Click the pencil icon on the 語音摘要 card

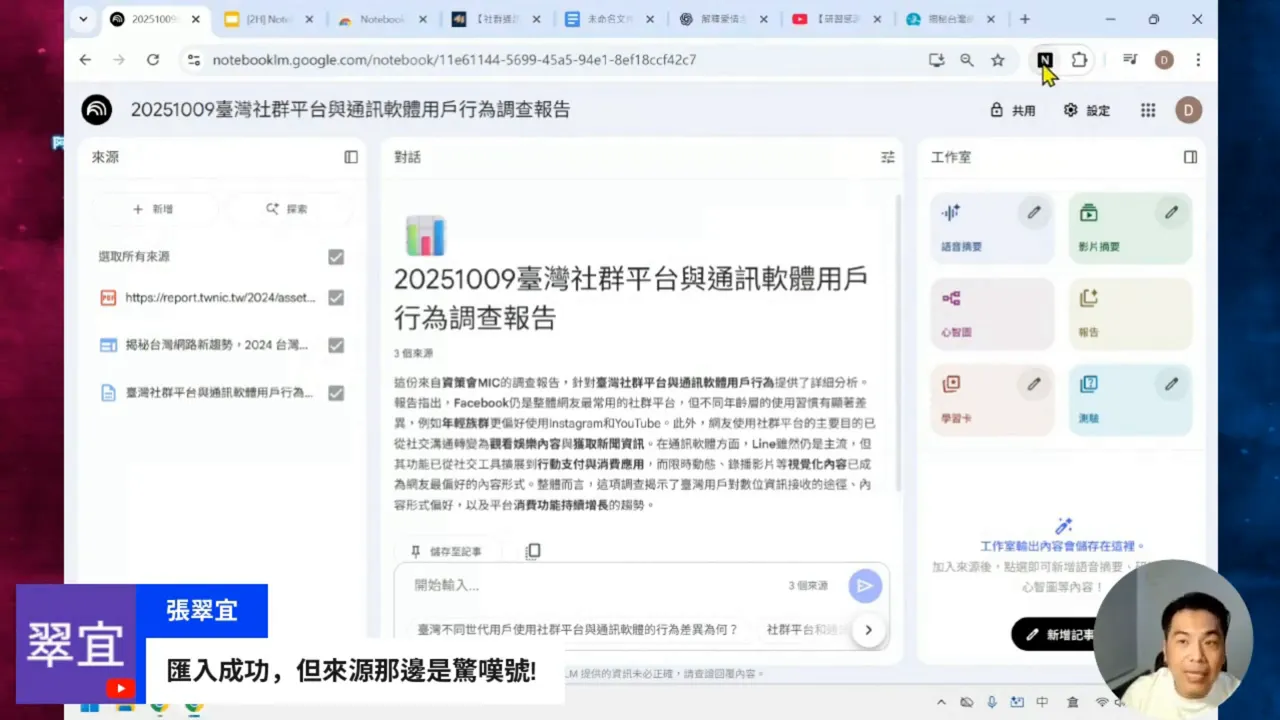click(1034, 212)
